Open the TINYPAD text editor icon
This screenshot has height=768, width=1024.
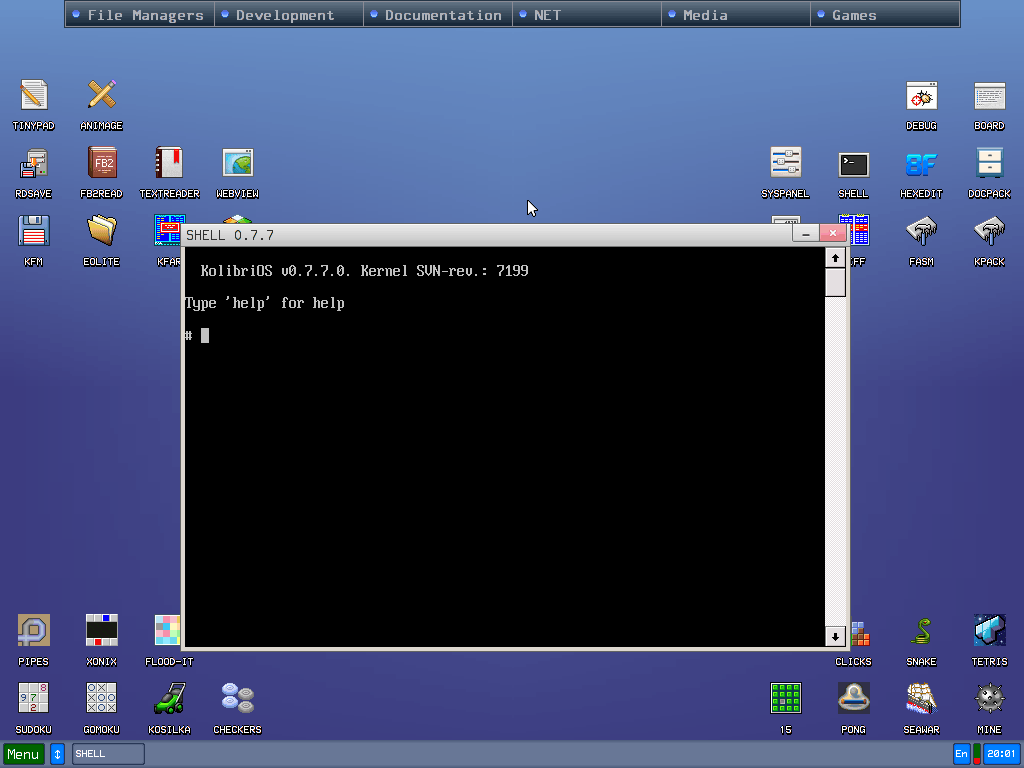click(x=33, y=96)
